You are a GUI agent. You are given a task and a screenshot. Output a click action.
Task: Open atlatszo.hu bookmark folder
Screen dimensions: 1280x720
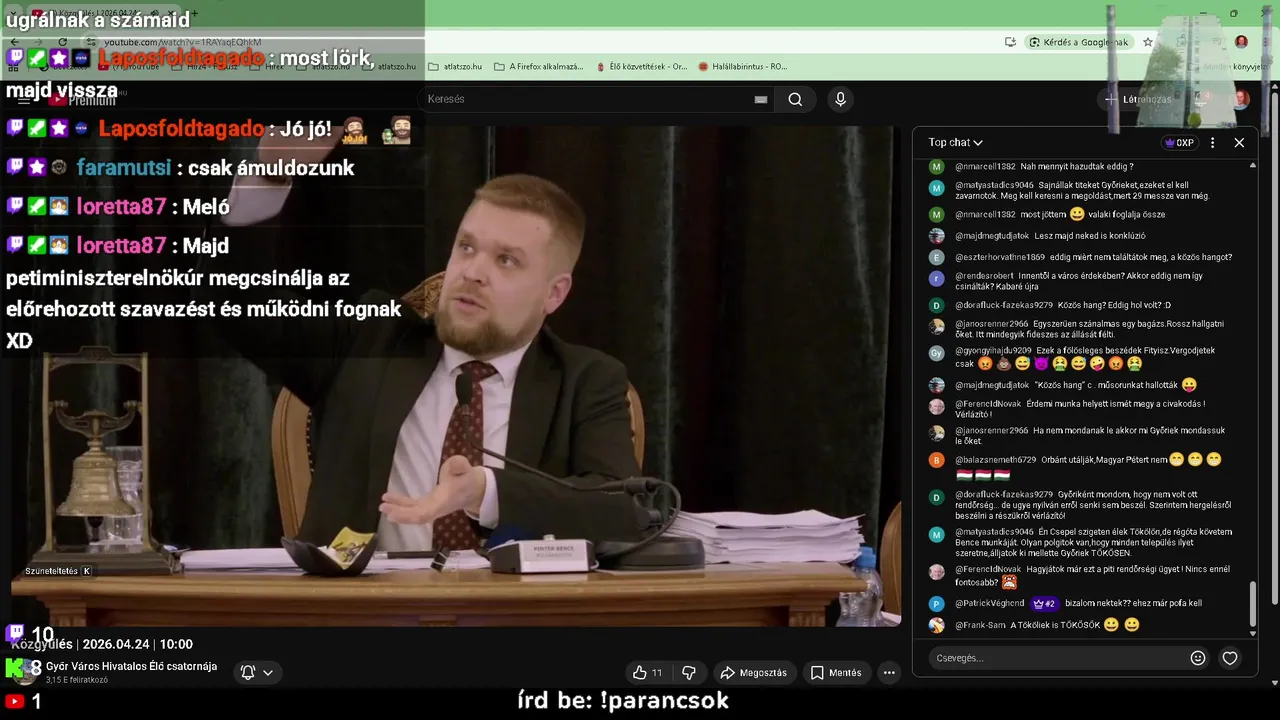coord(455,67)
